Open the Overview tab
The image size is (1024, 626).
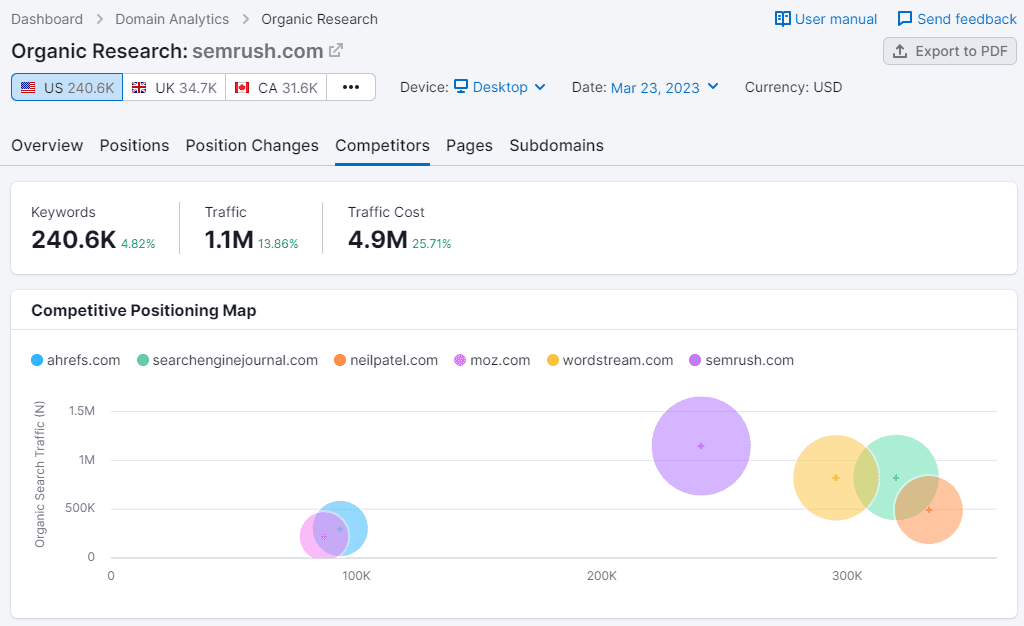[47, 146]
